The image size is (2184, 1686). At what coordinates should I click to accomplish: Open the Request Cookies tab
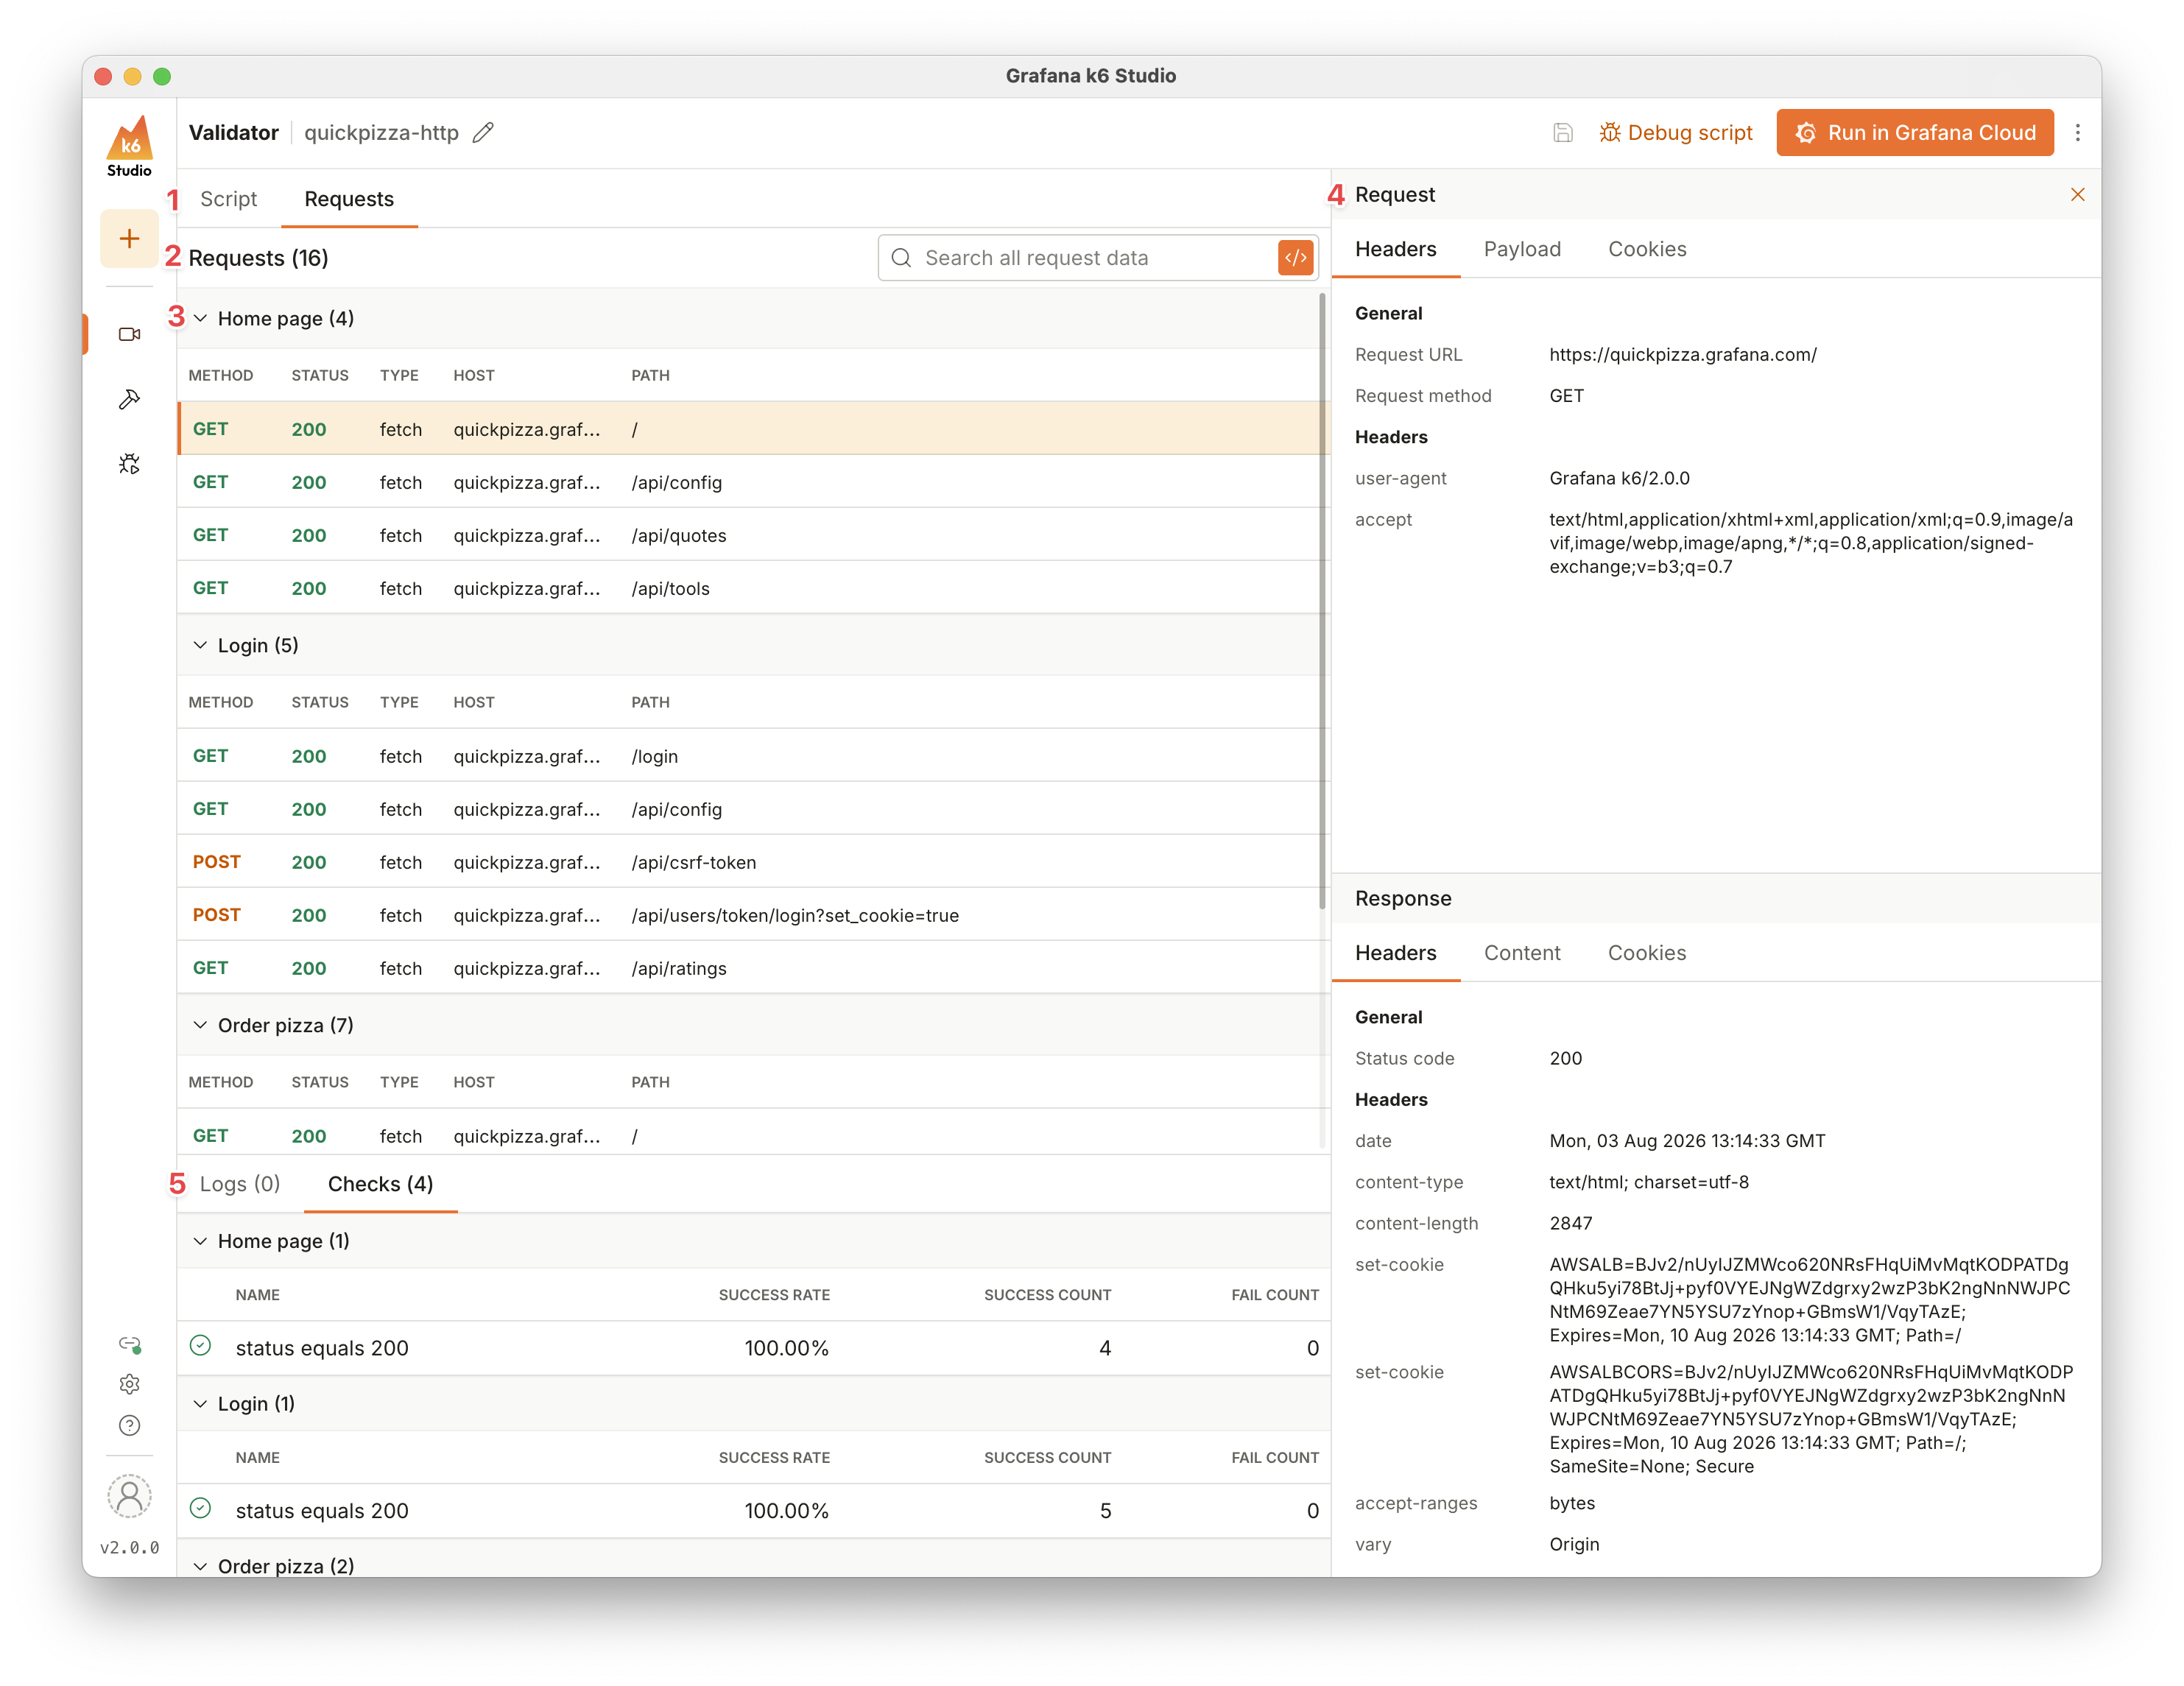1646,249
